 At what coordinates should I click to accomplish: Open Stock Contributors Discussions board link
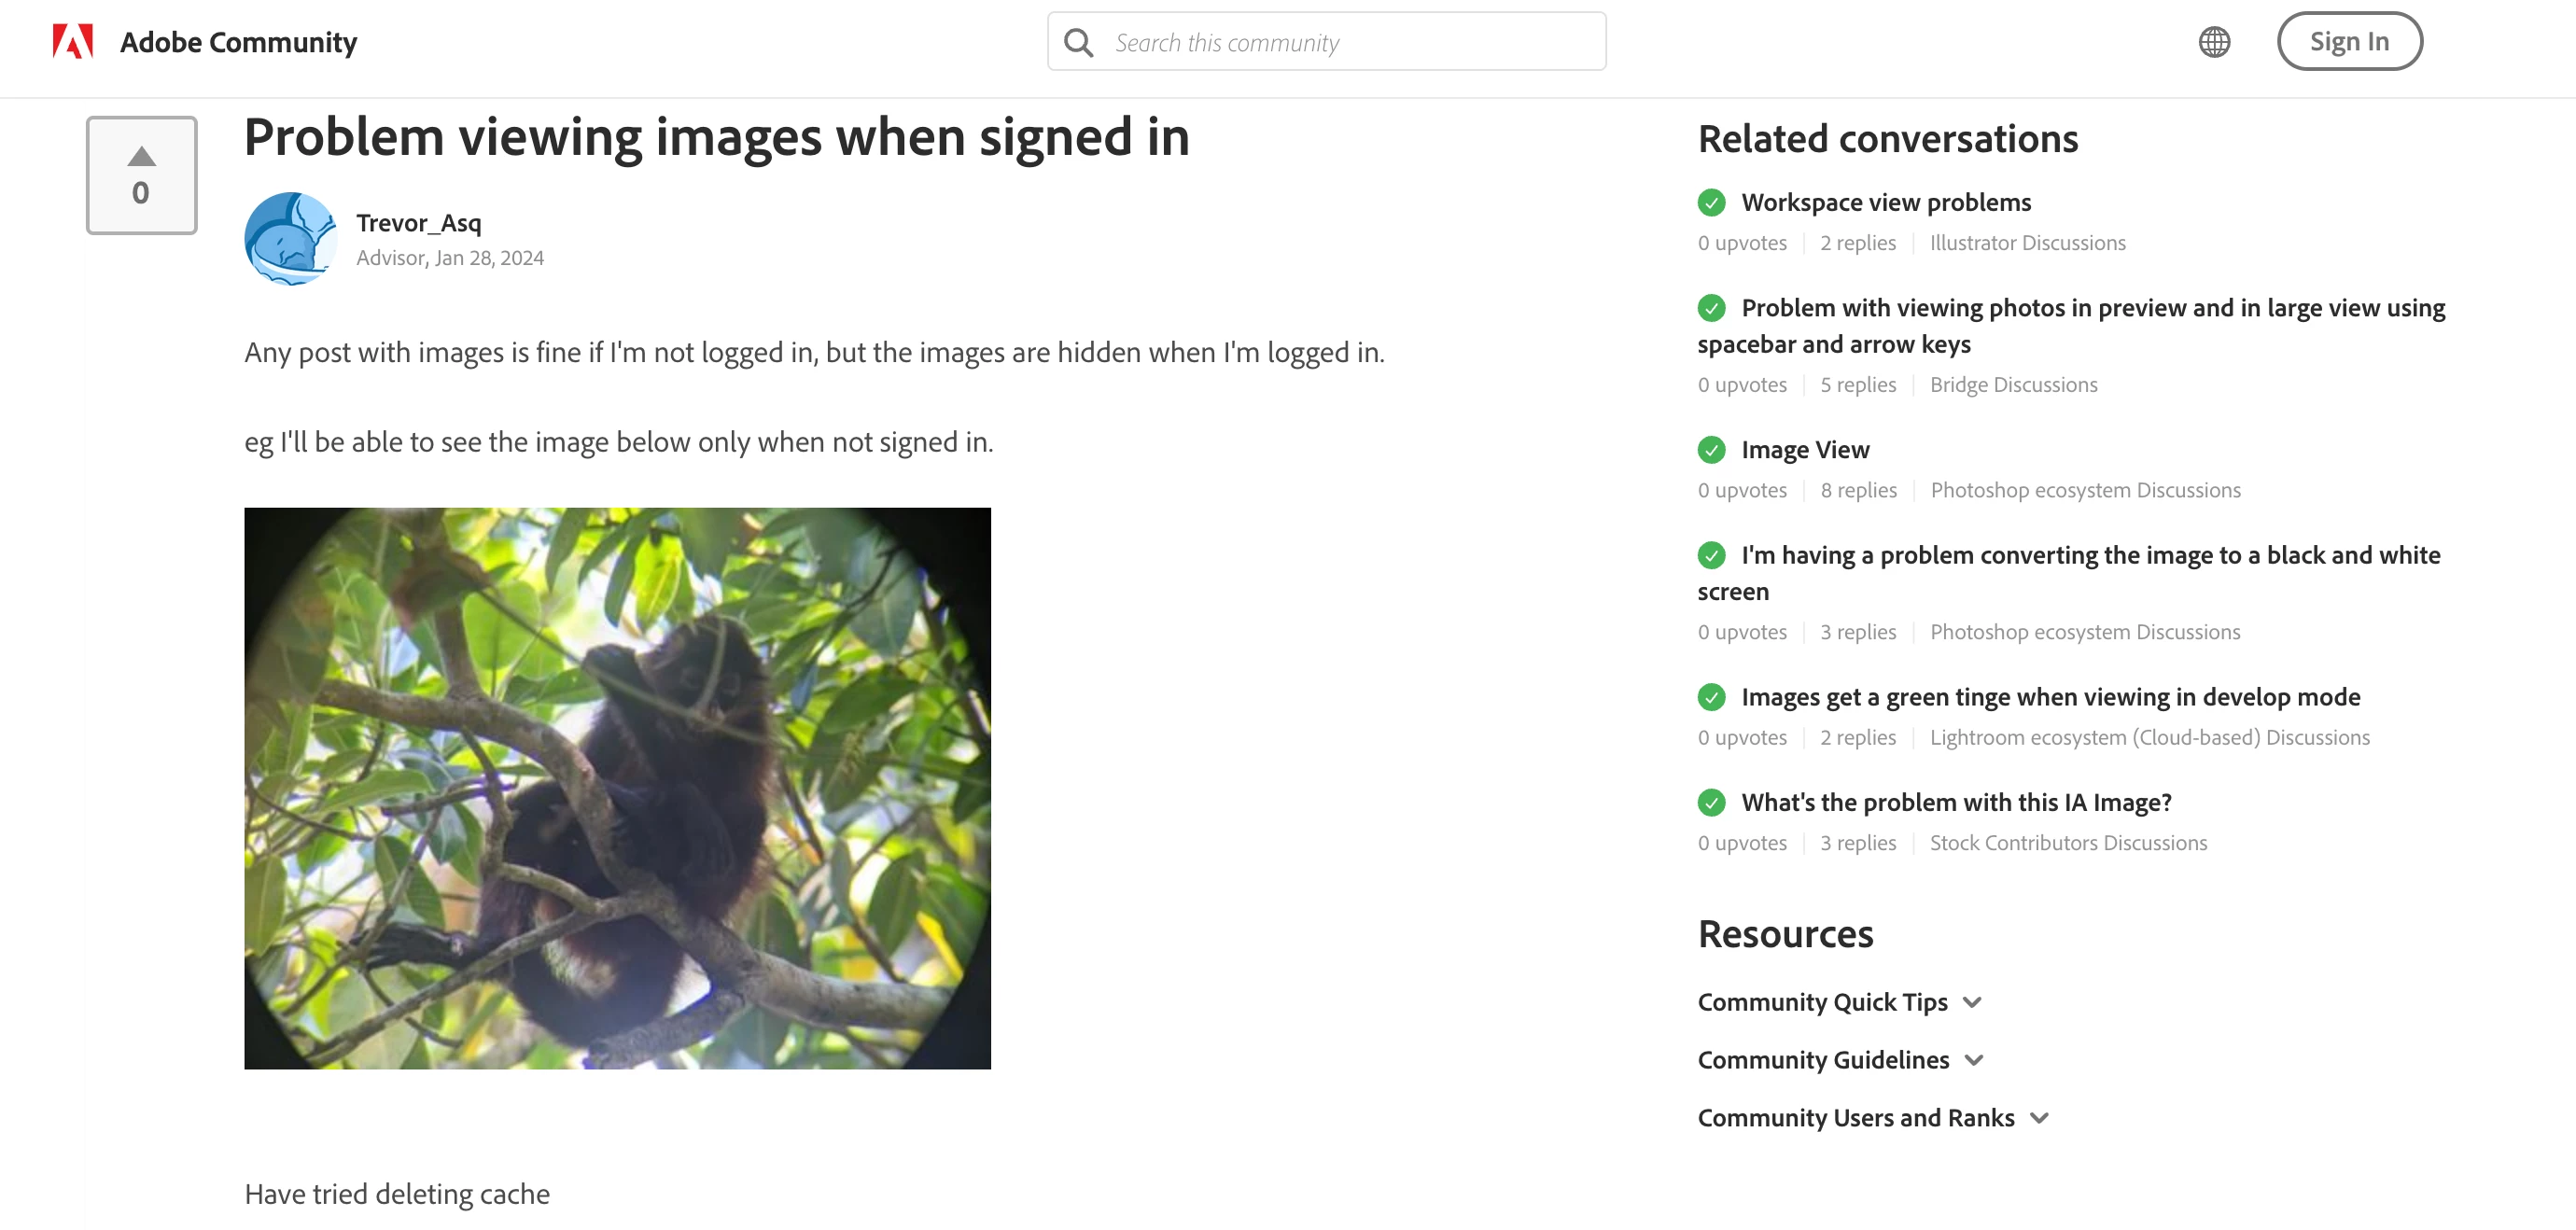pyautogui.click(x=2068, y=843)
